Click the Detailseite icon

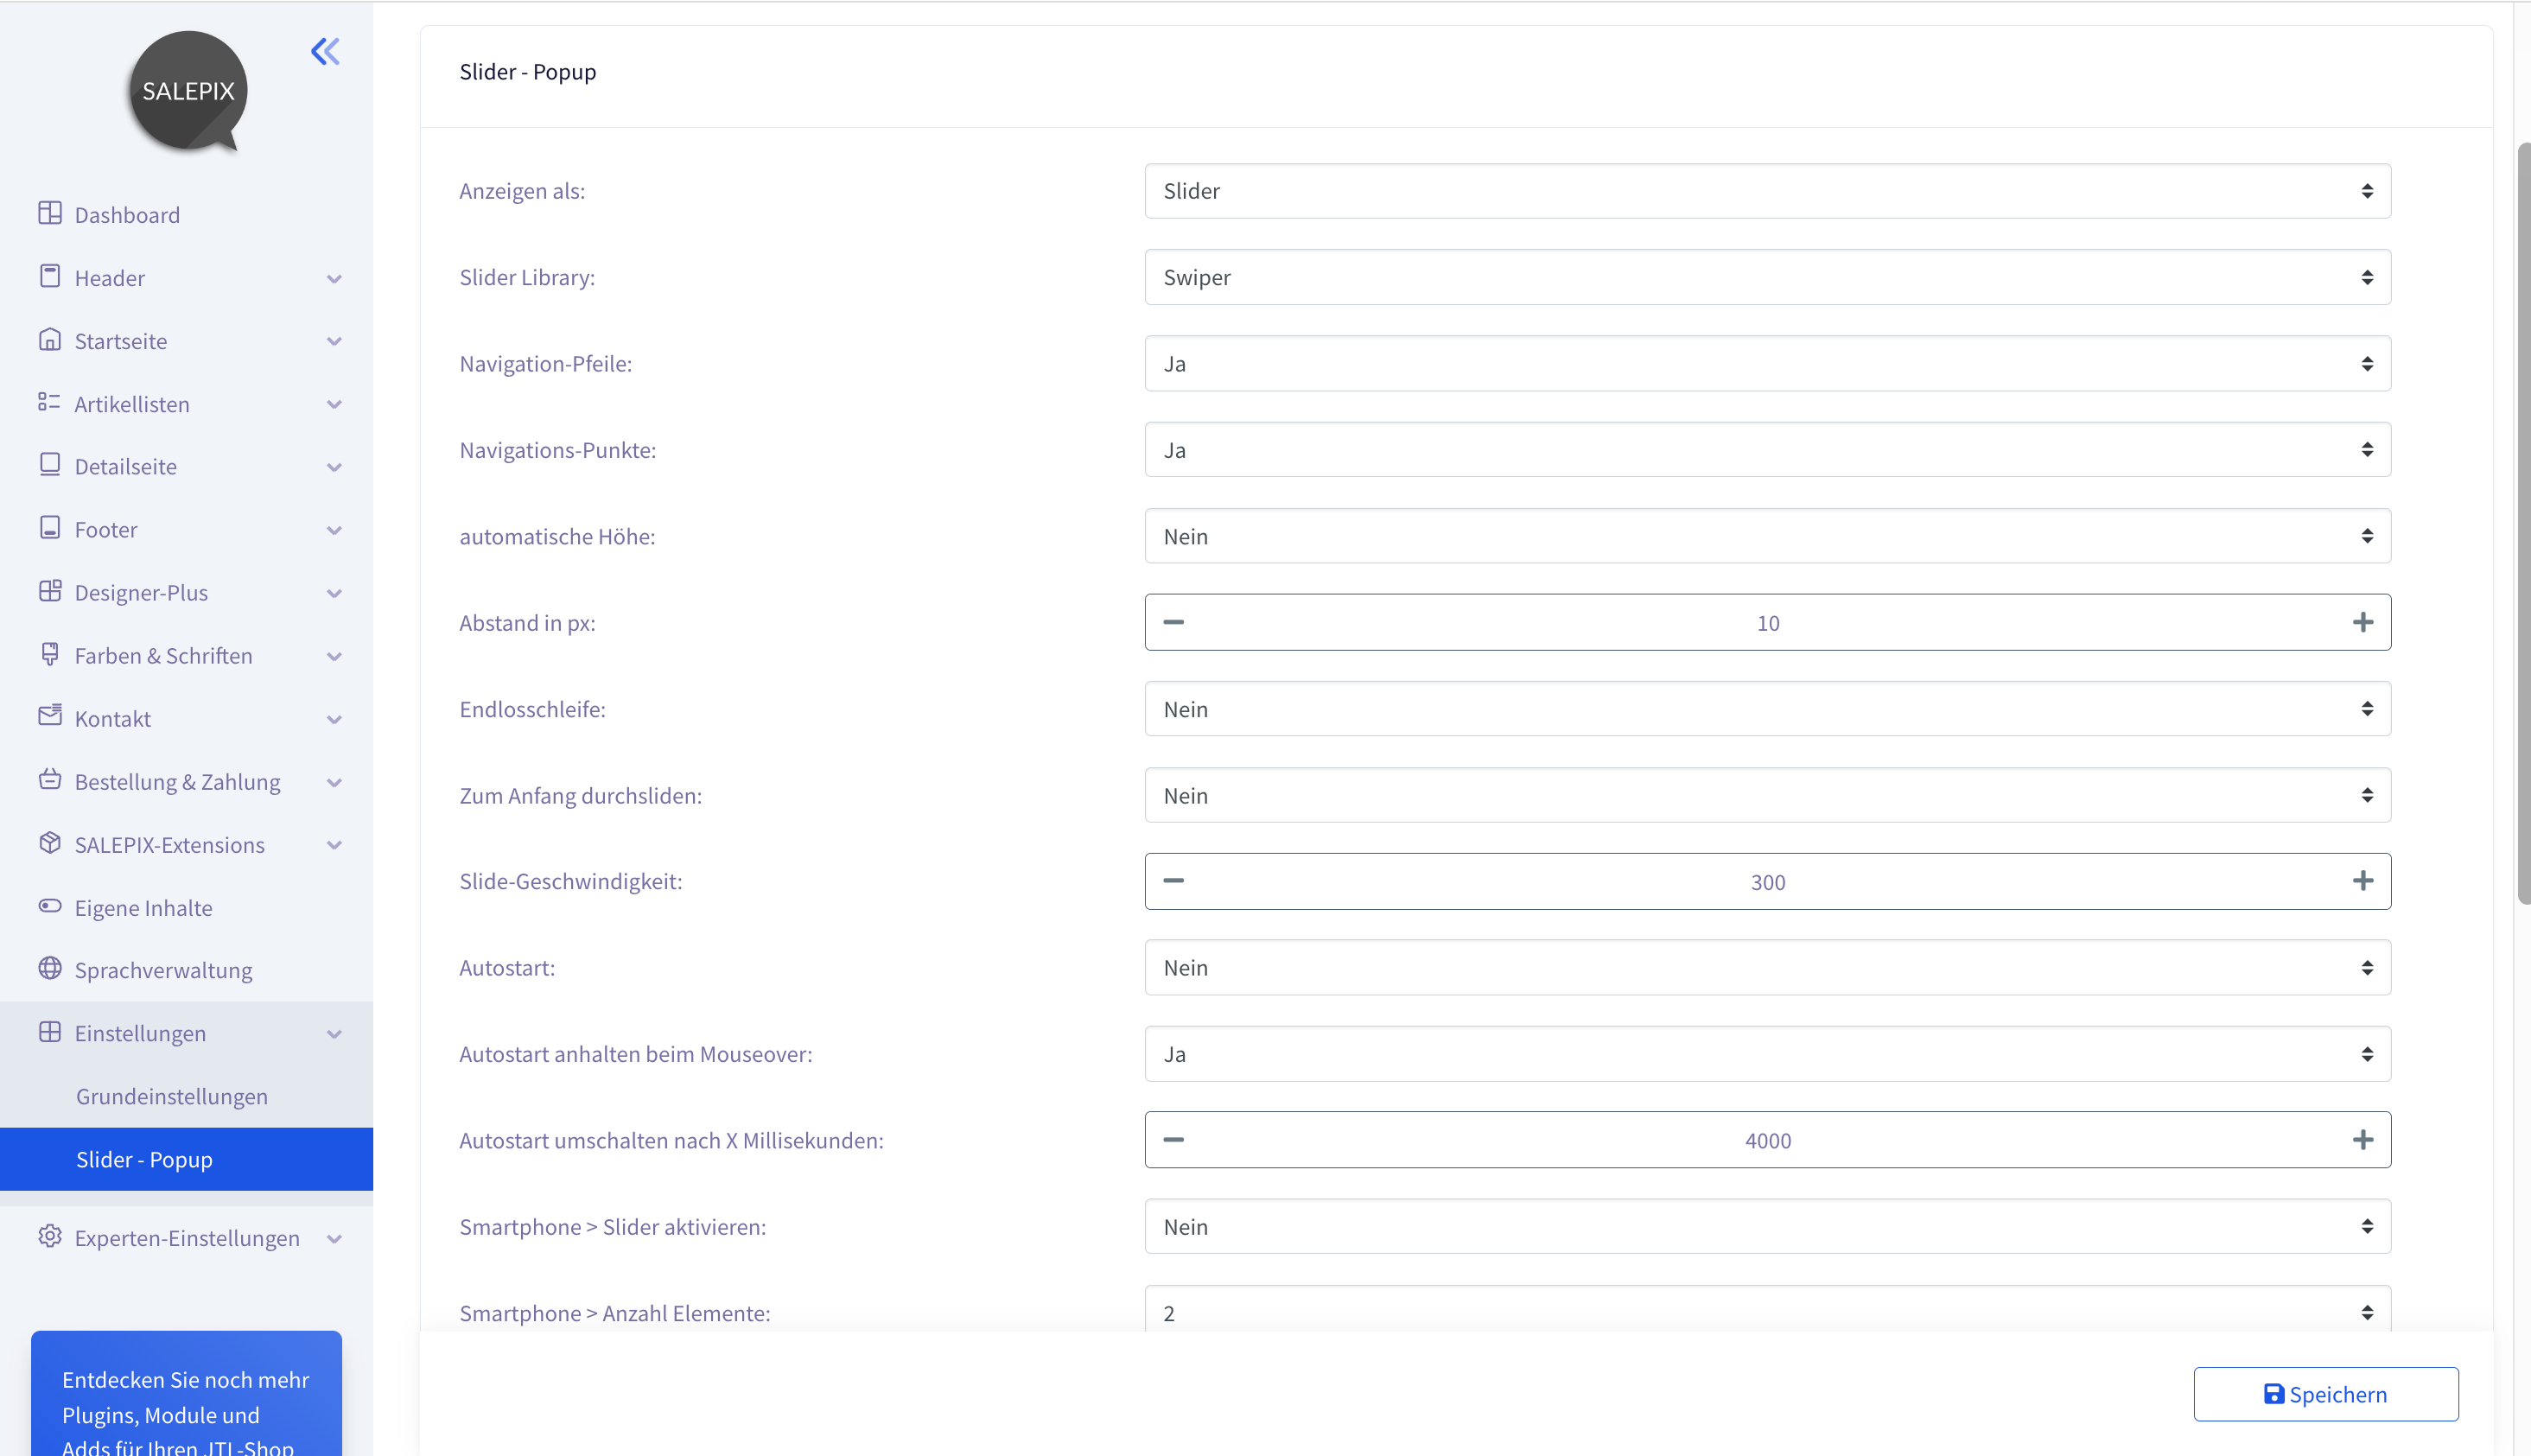tap(50, 465)
